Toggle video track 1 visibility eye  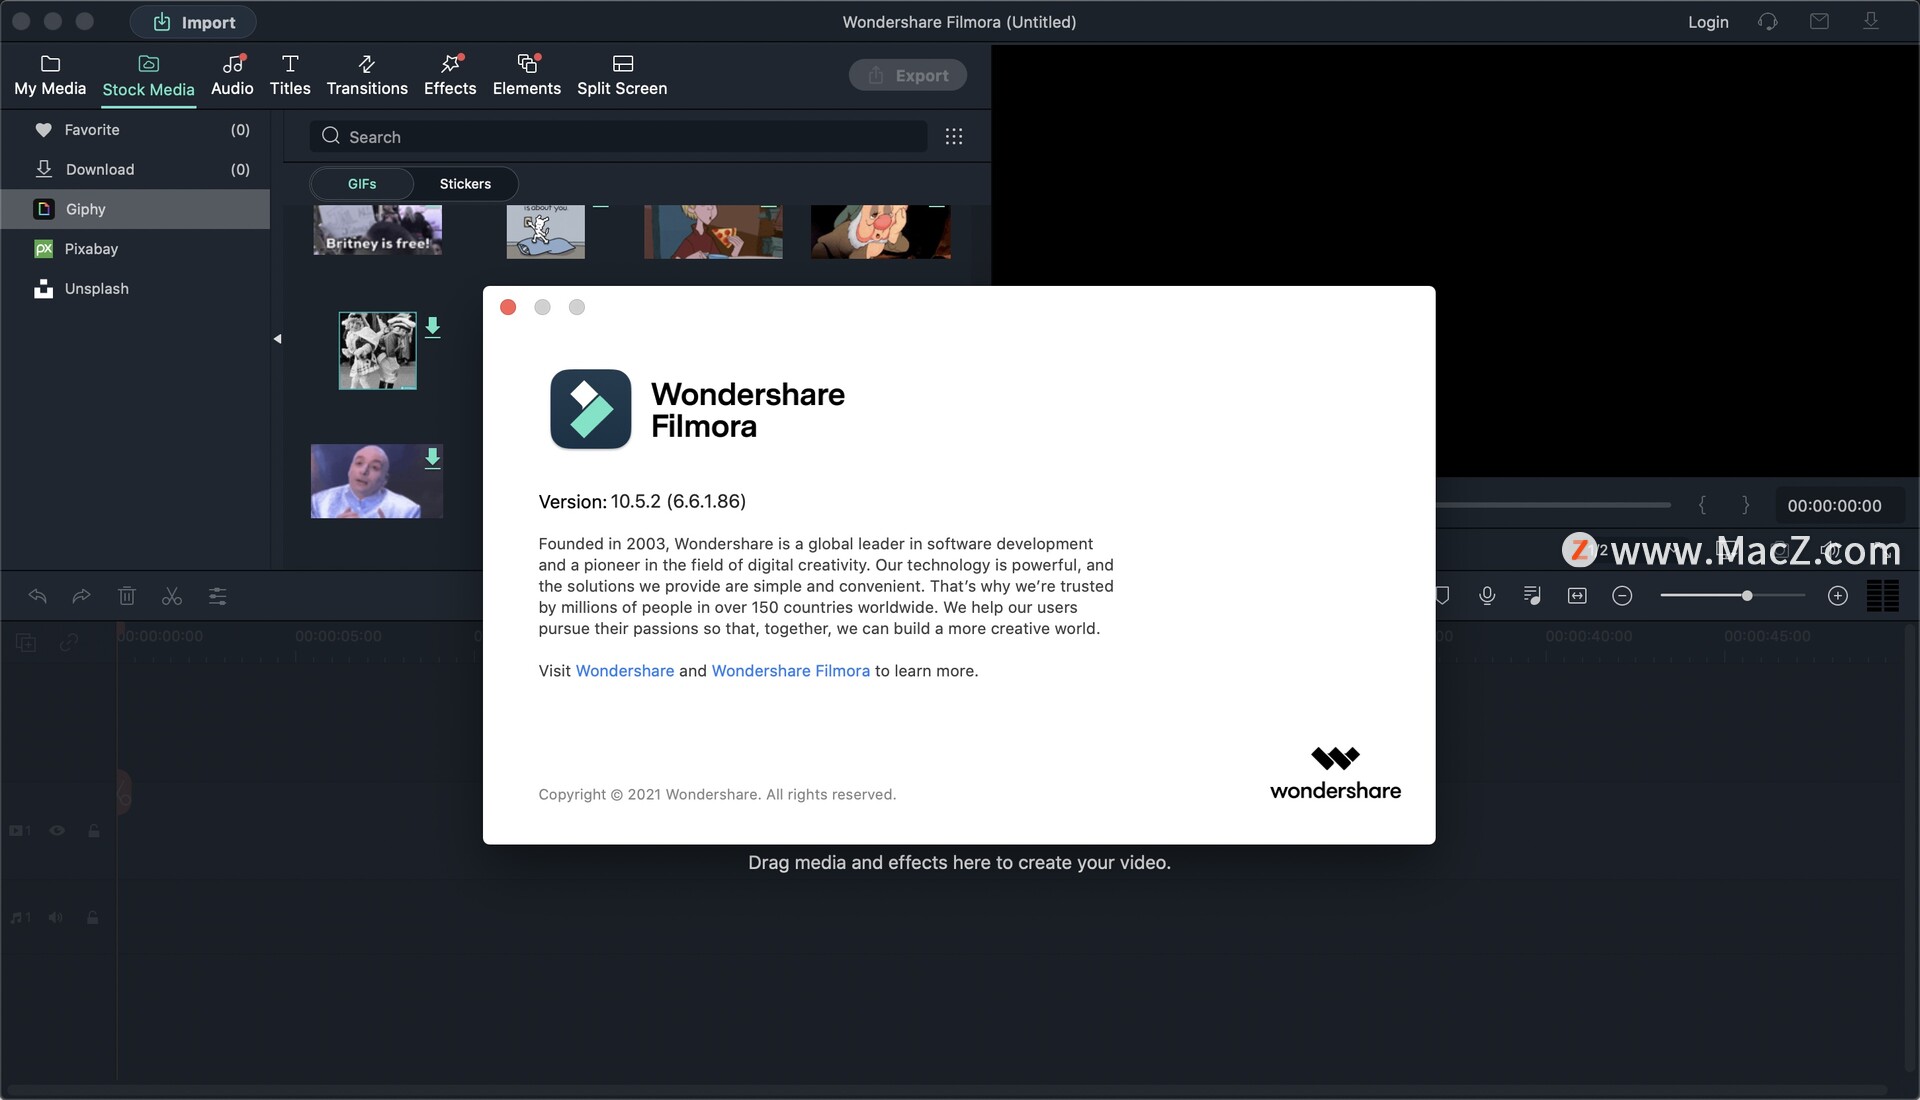click(57, 831)
